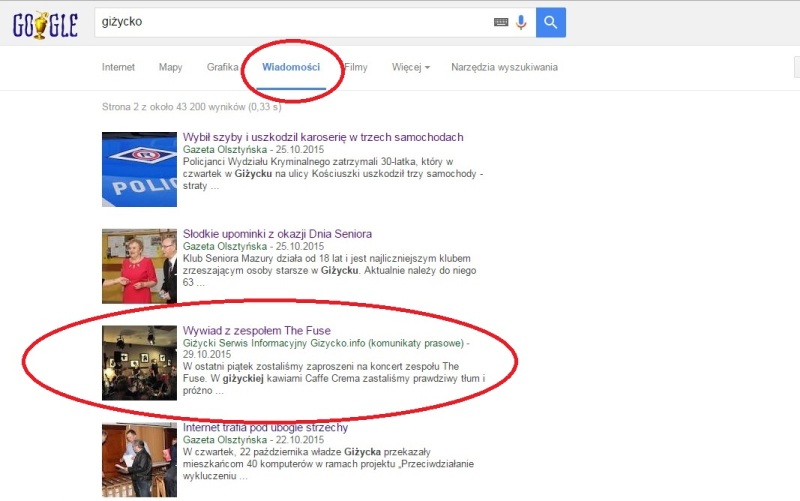Click the Senior Day photo thumbnail

coord(139,266)
